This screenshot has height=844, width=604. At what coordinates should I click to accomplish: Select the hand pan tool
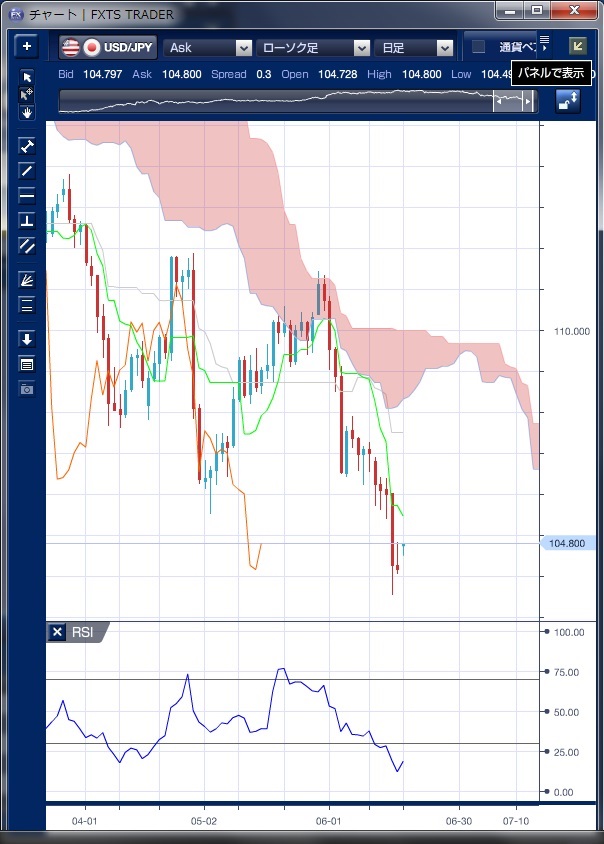click(27, 112)
